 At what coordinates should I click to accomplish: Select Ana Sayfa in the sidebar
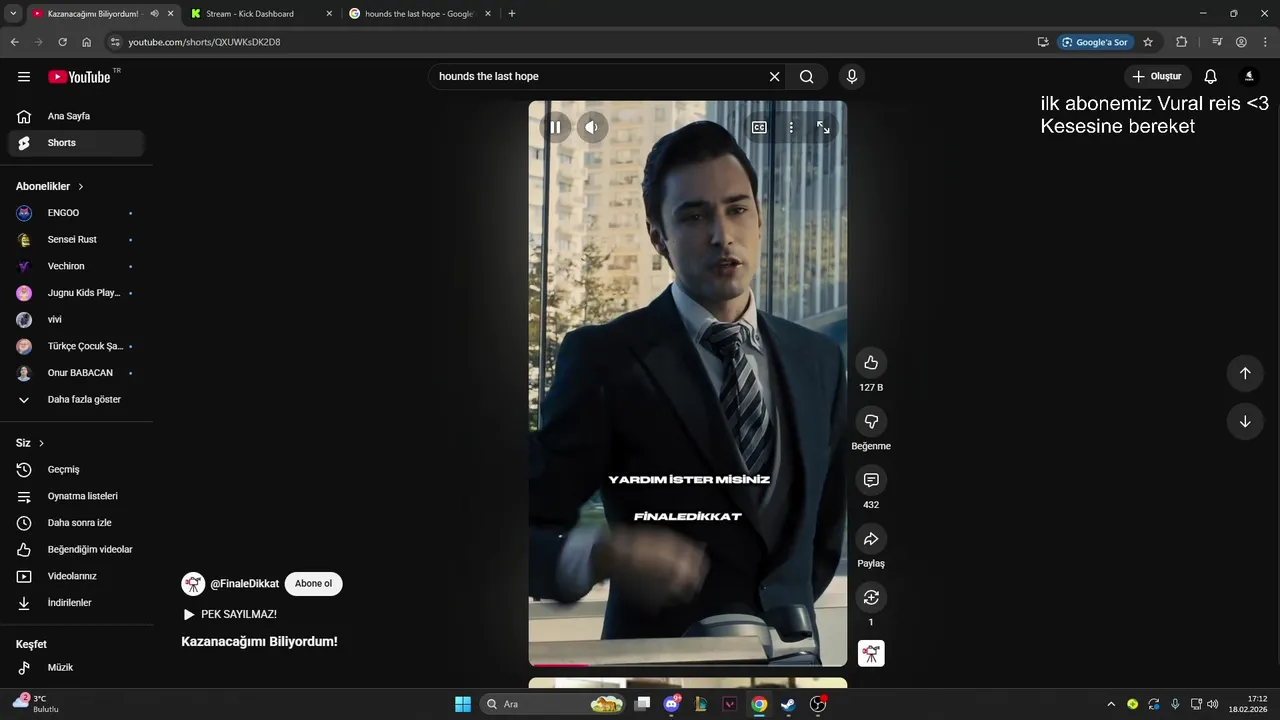76,116
